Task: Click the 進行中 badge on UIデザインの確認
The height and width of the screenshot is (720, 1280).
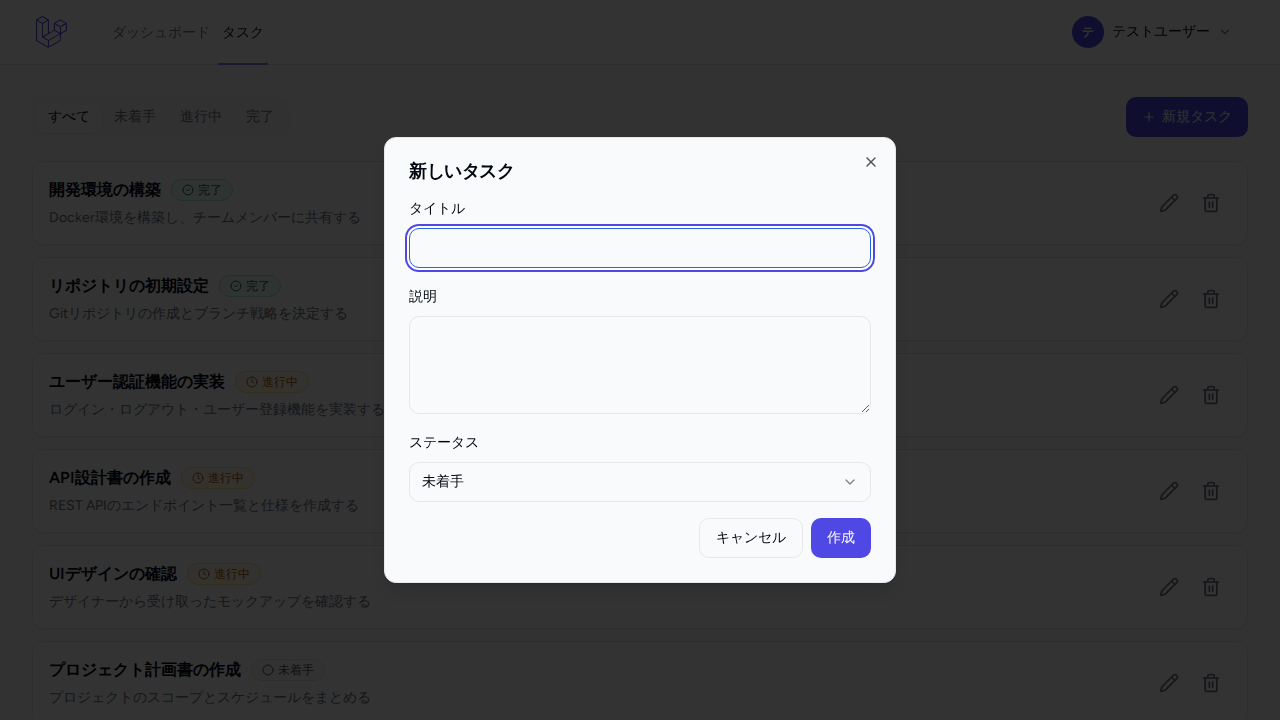Action: (x=224, y=574)
